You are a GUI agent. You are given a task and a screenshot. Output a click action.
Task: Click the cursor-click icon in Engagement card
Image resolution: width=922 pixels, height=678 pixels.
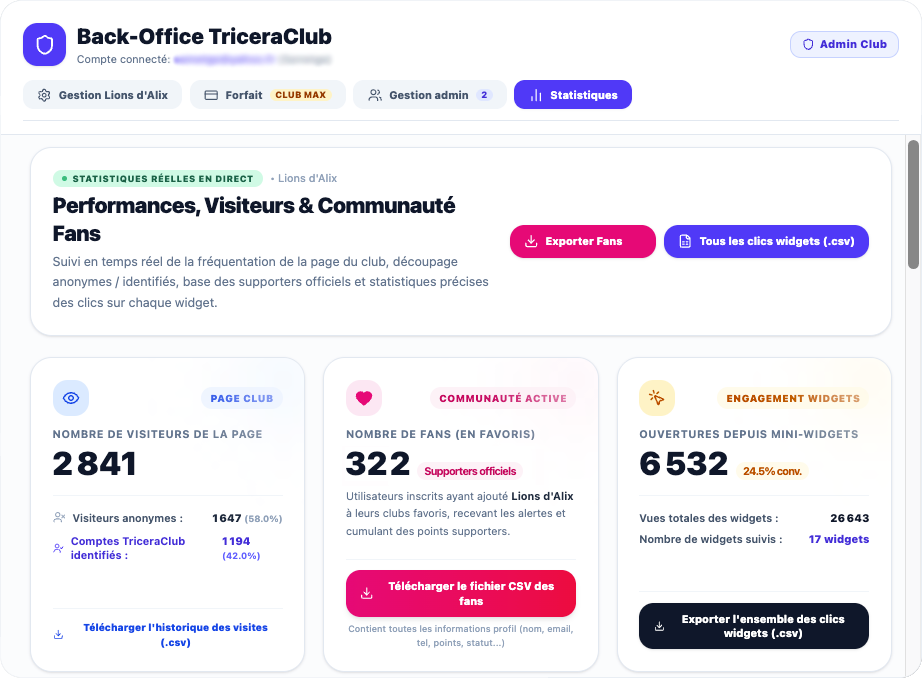point(657,398)
